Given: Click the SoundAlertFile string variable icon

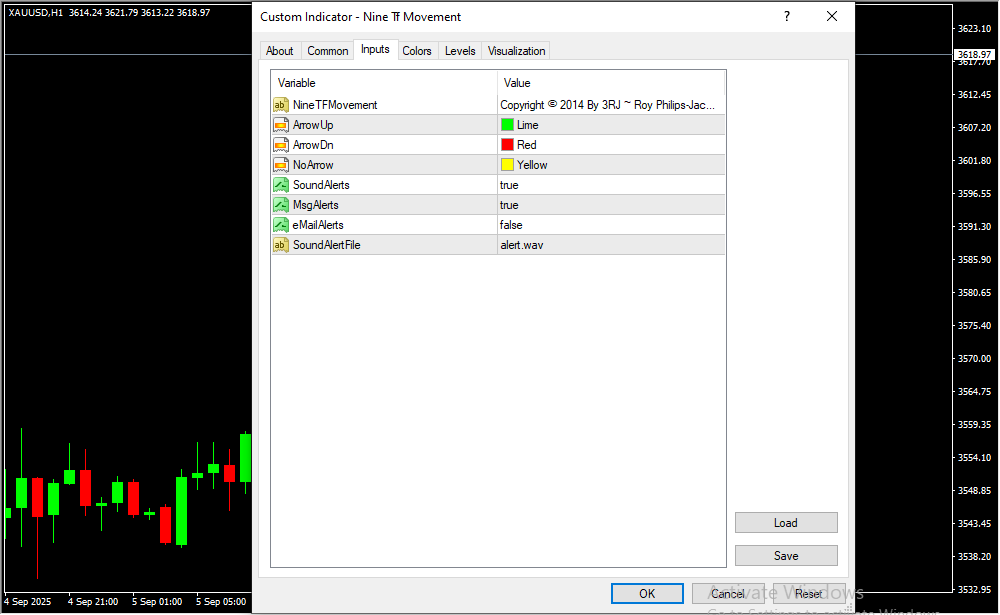Looking at the screenshot, I should [x=281, y=245].
